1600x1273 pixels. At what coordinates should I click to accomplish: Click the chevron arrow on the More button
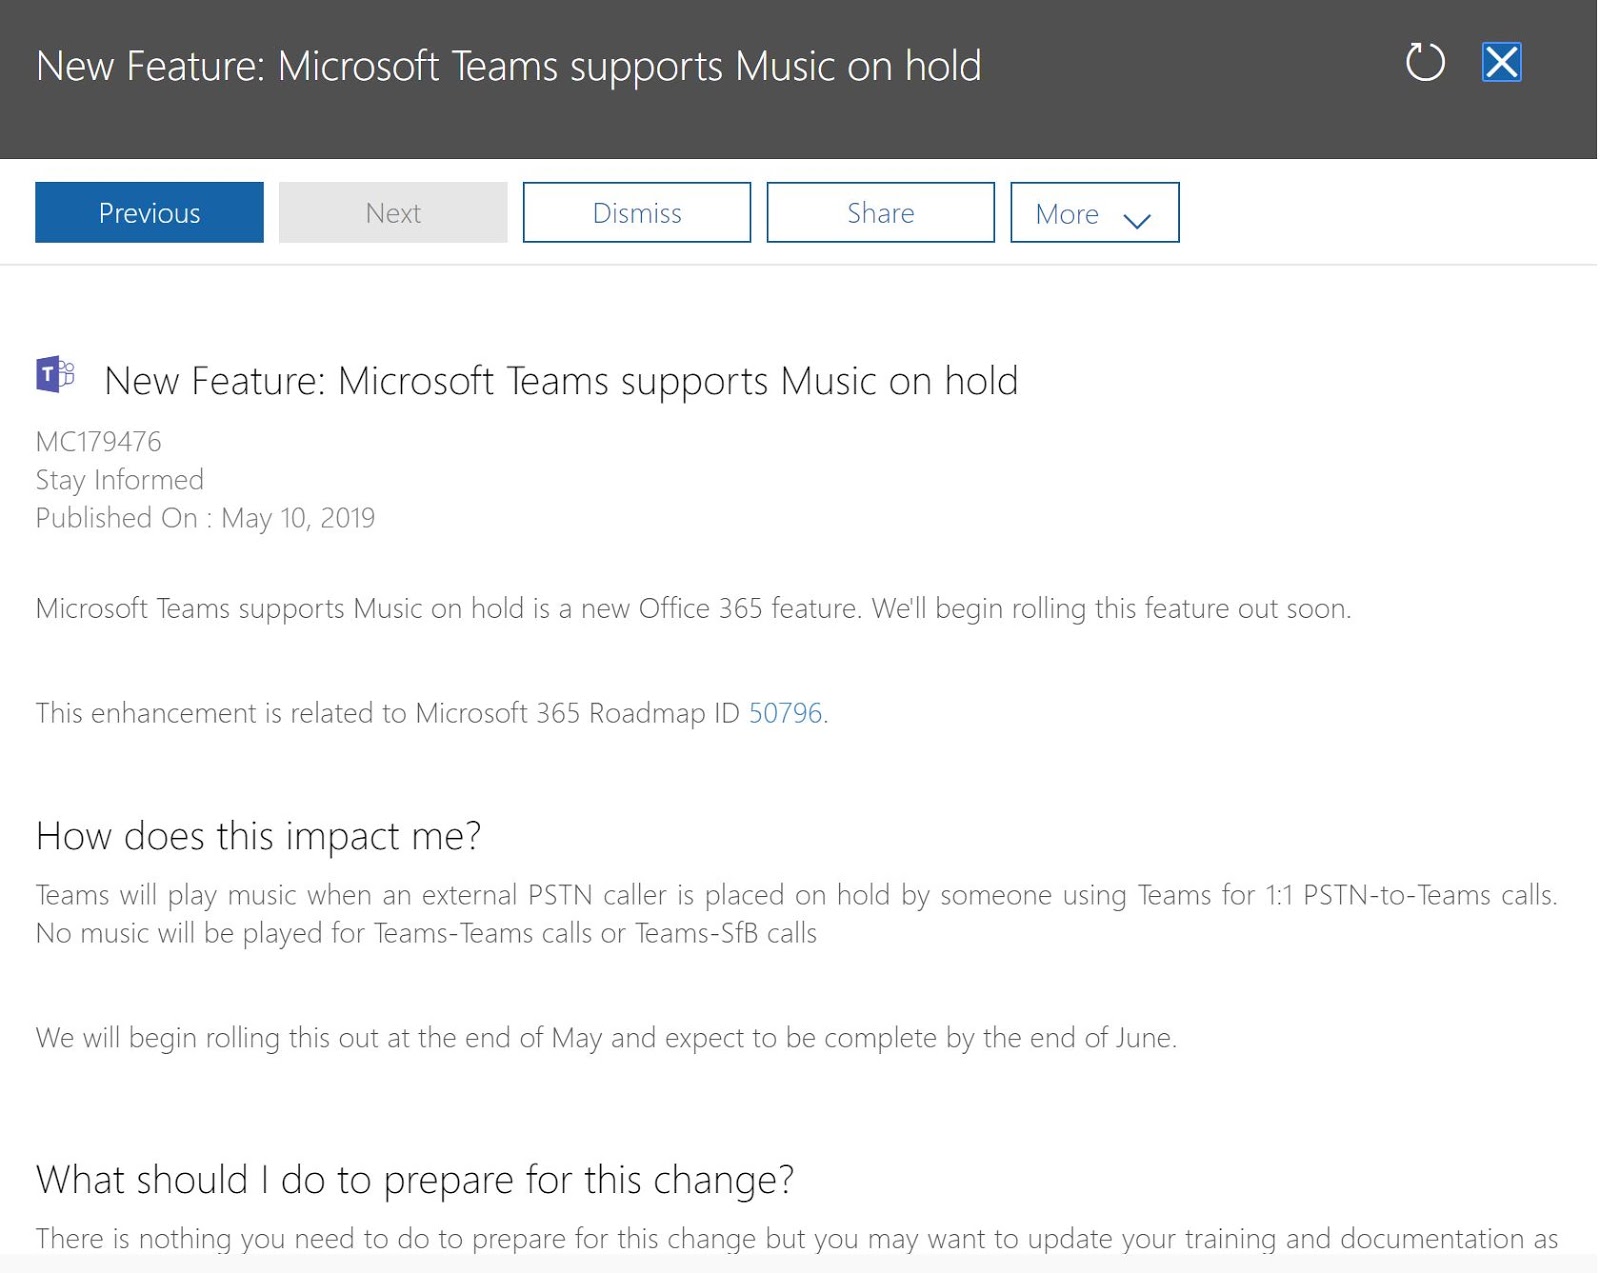1136,218
